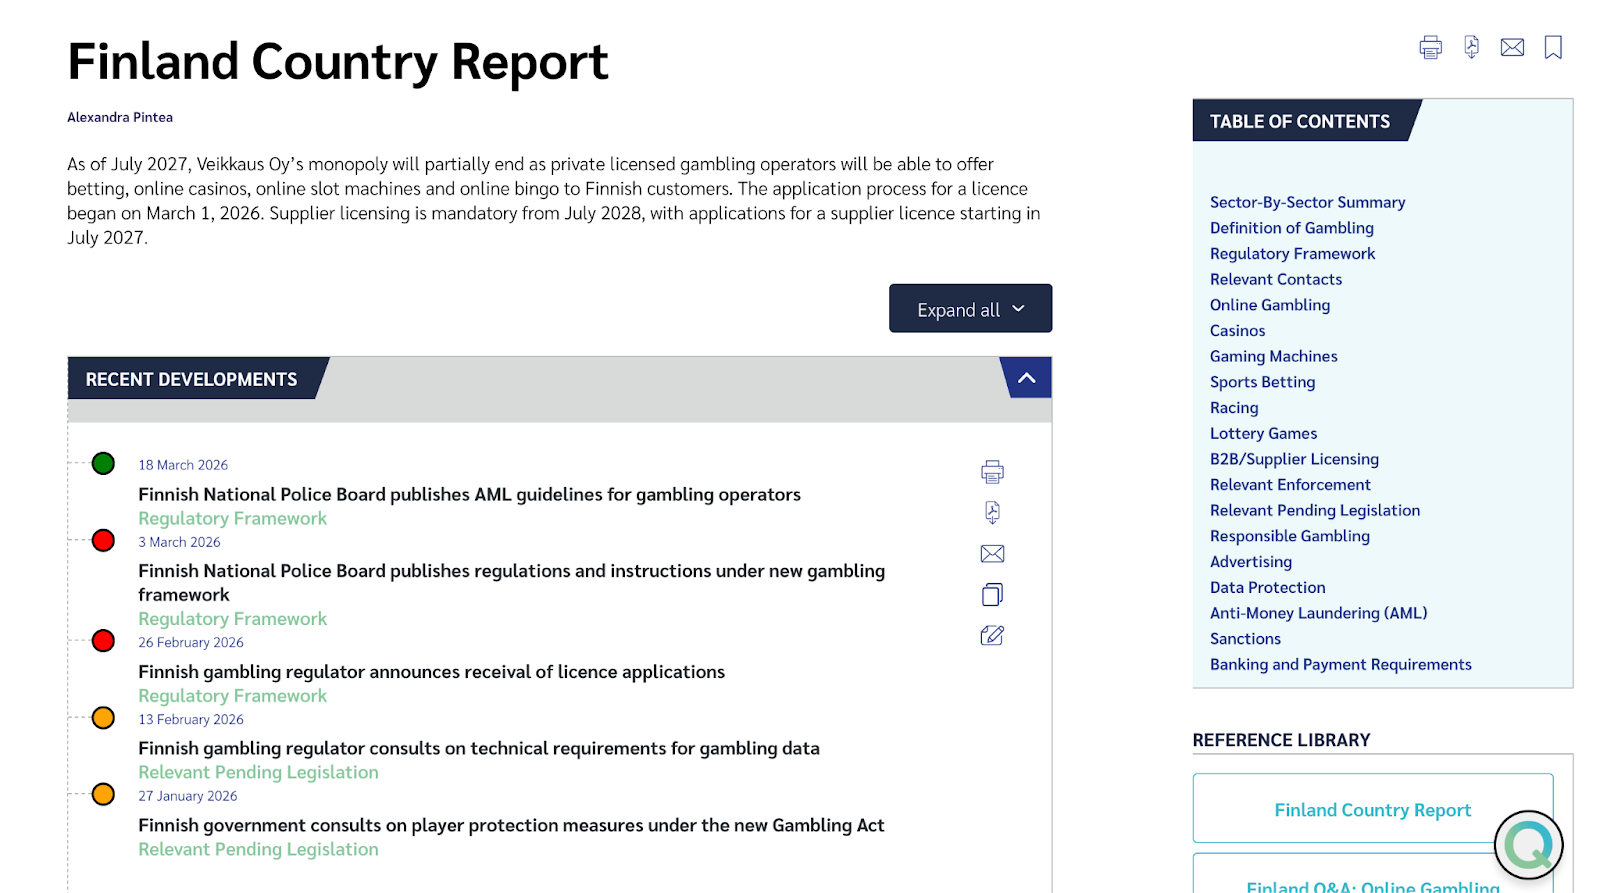Open receival of licence applications article
Viewport: 1600px width, 893px height.
point(431,671)
